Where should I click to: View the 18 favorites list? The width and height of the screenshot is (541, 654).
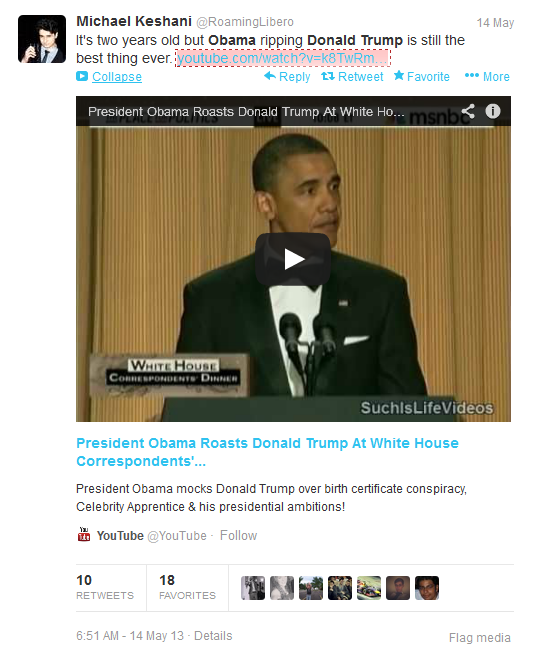pyautogui.click(x=187, y=588)
